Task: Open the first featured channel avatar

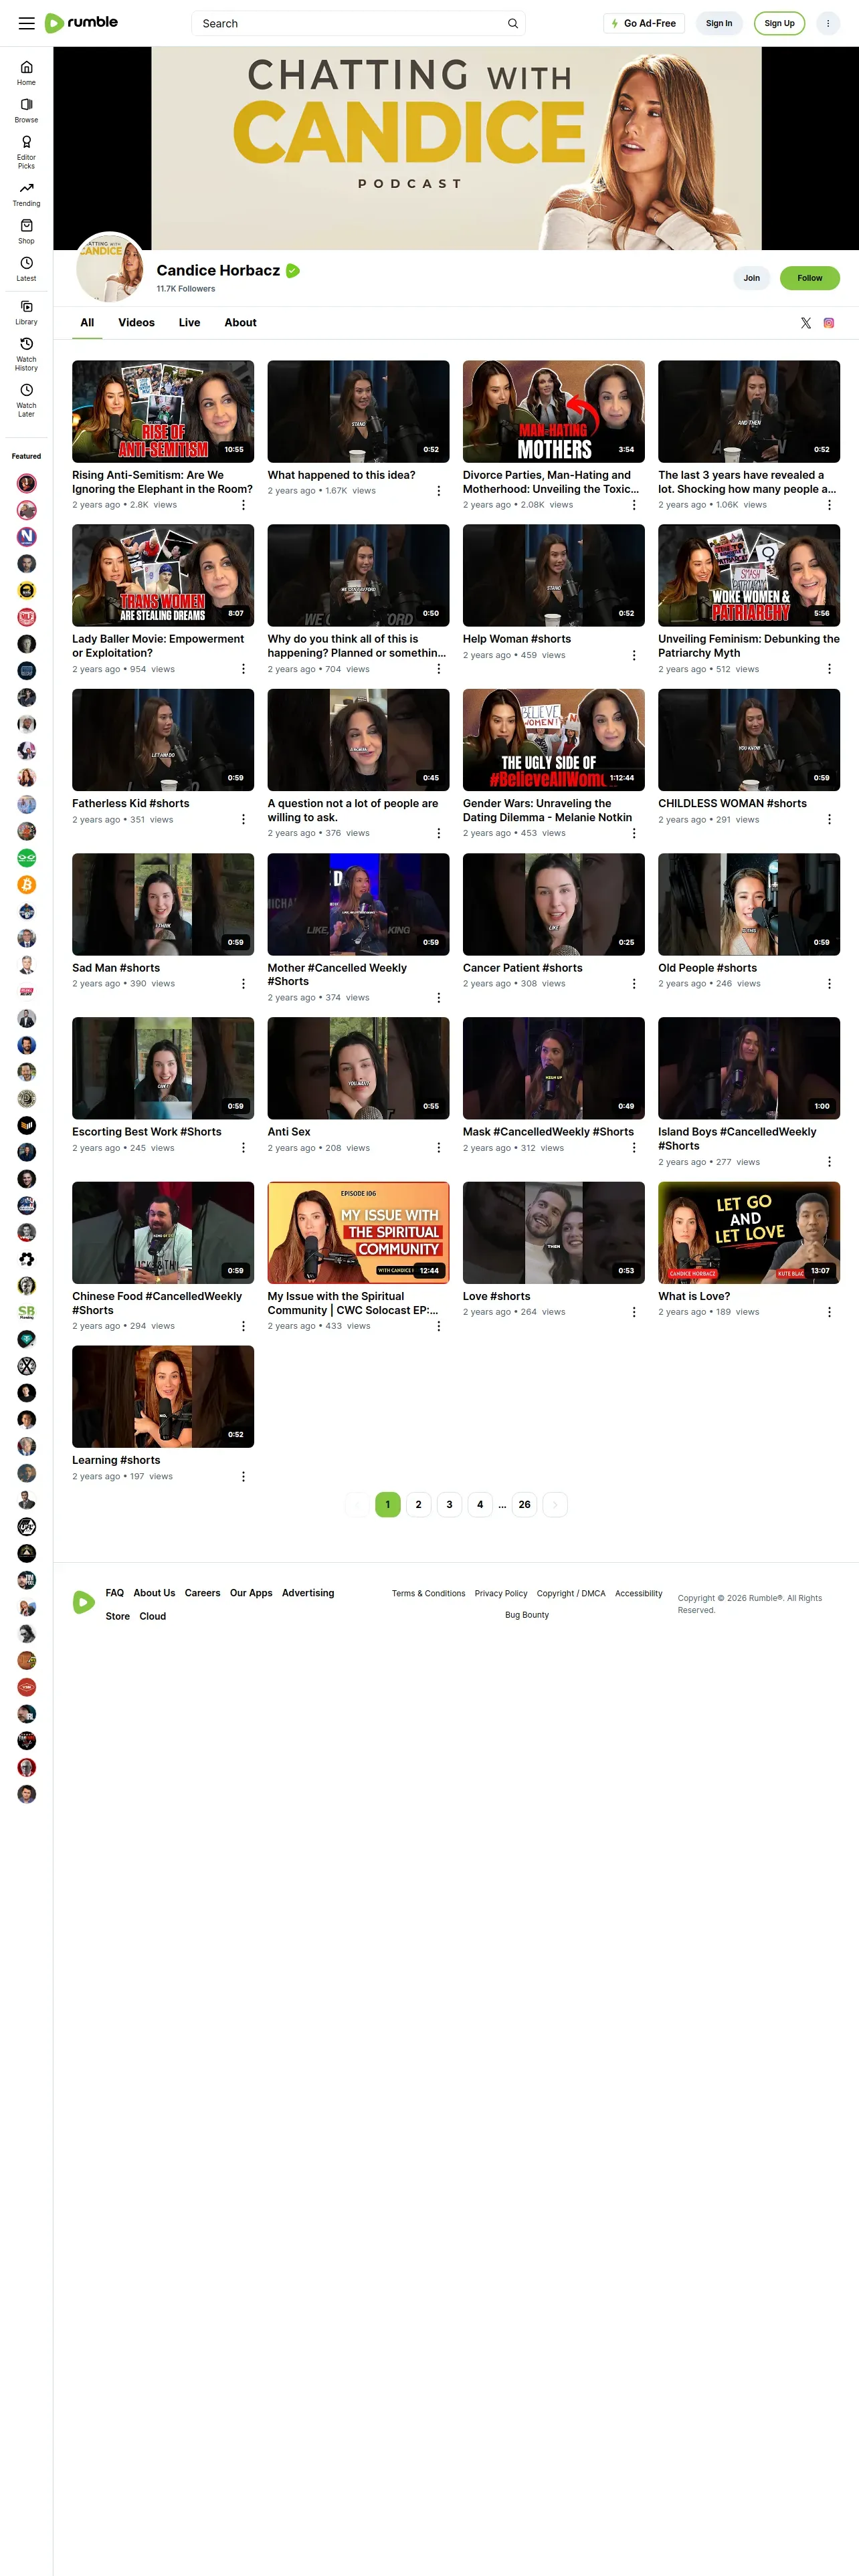Action: [x=27, y=483]
